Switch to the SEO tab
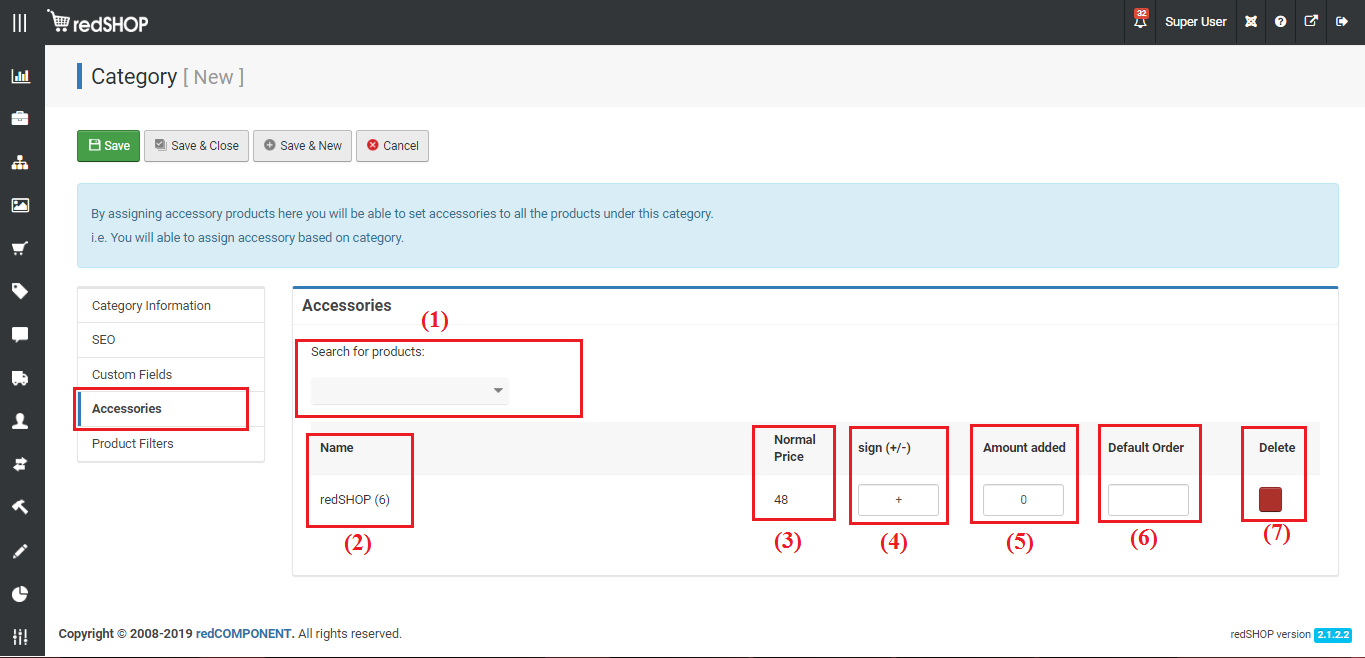 tap(171, 340)
